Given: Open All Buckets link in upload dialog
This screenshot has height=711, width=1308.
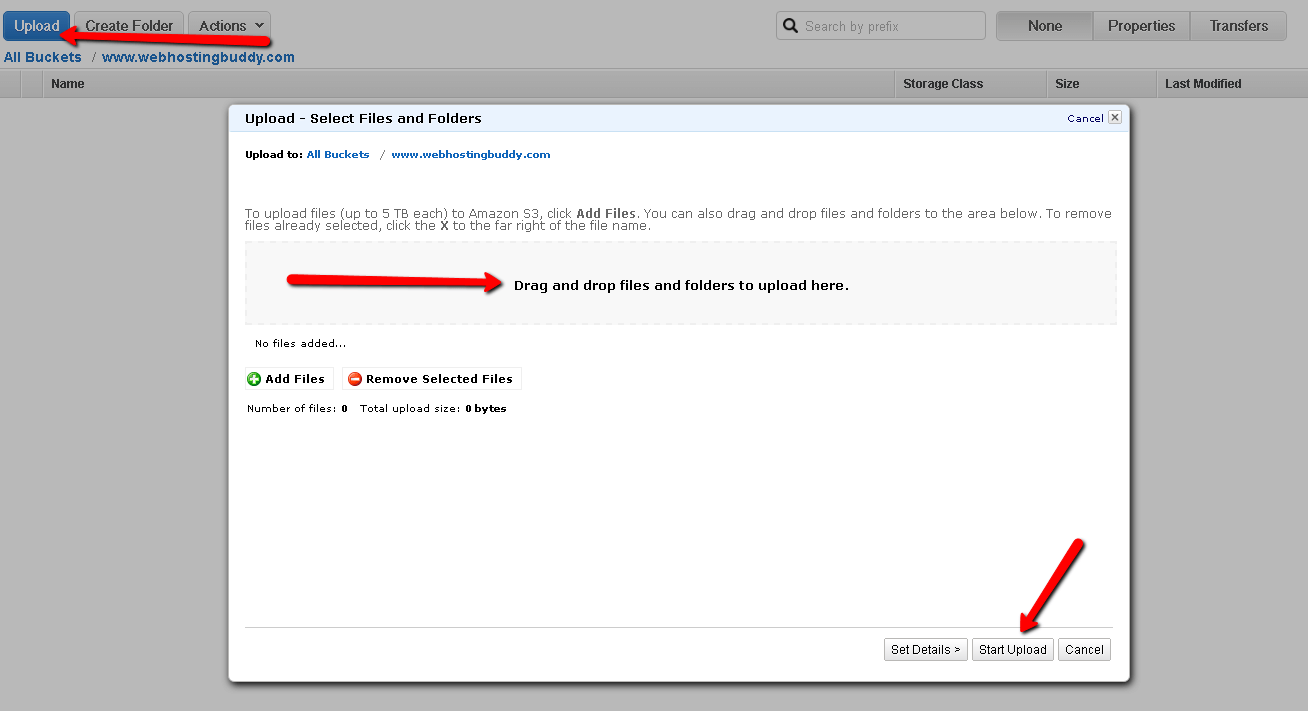Looking at the screenshot, I should (338, 155).
